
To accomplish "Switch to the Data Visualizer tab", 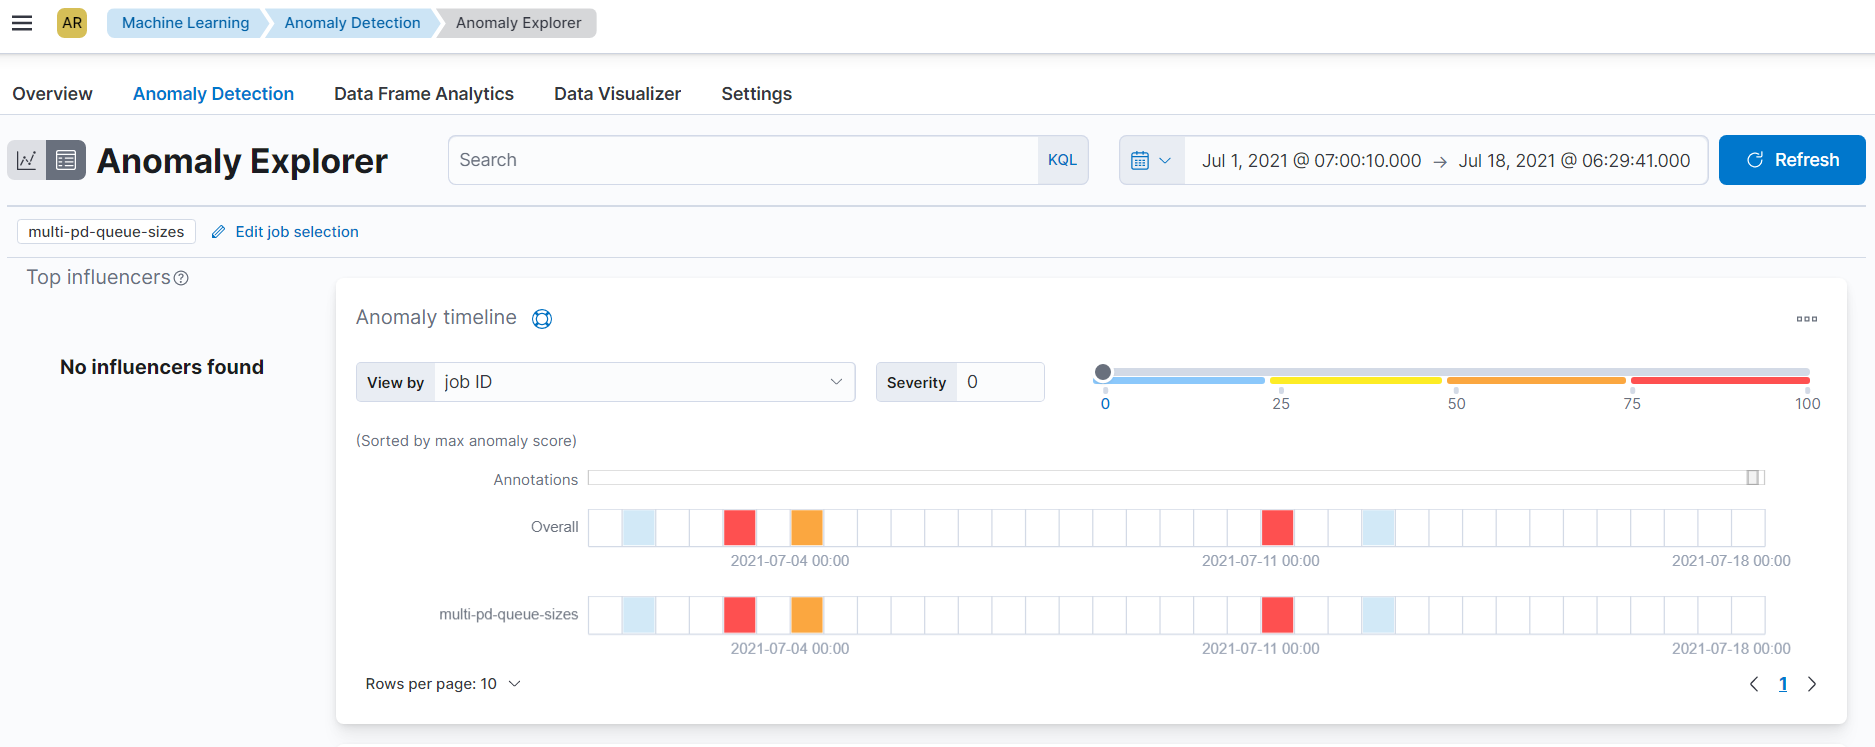I will 617,94.
